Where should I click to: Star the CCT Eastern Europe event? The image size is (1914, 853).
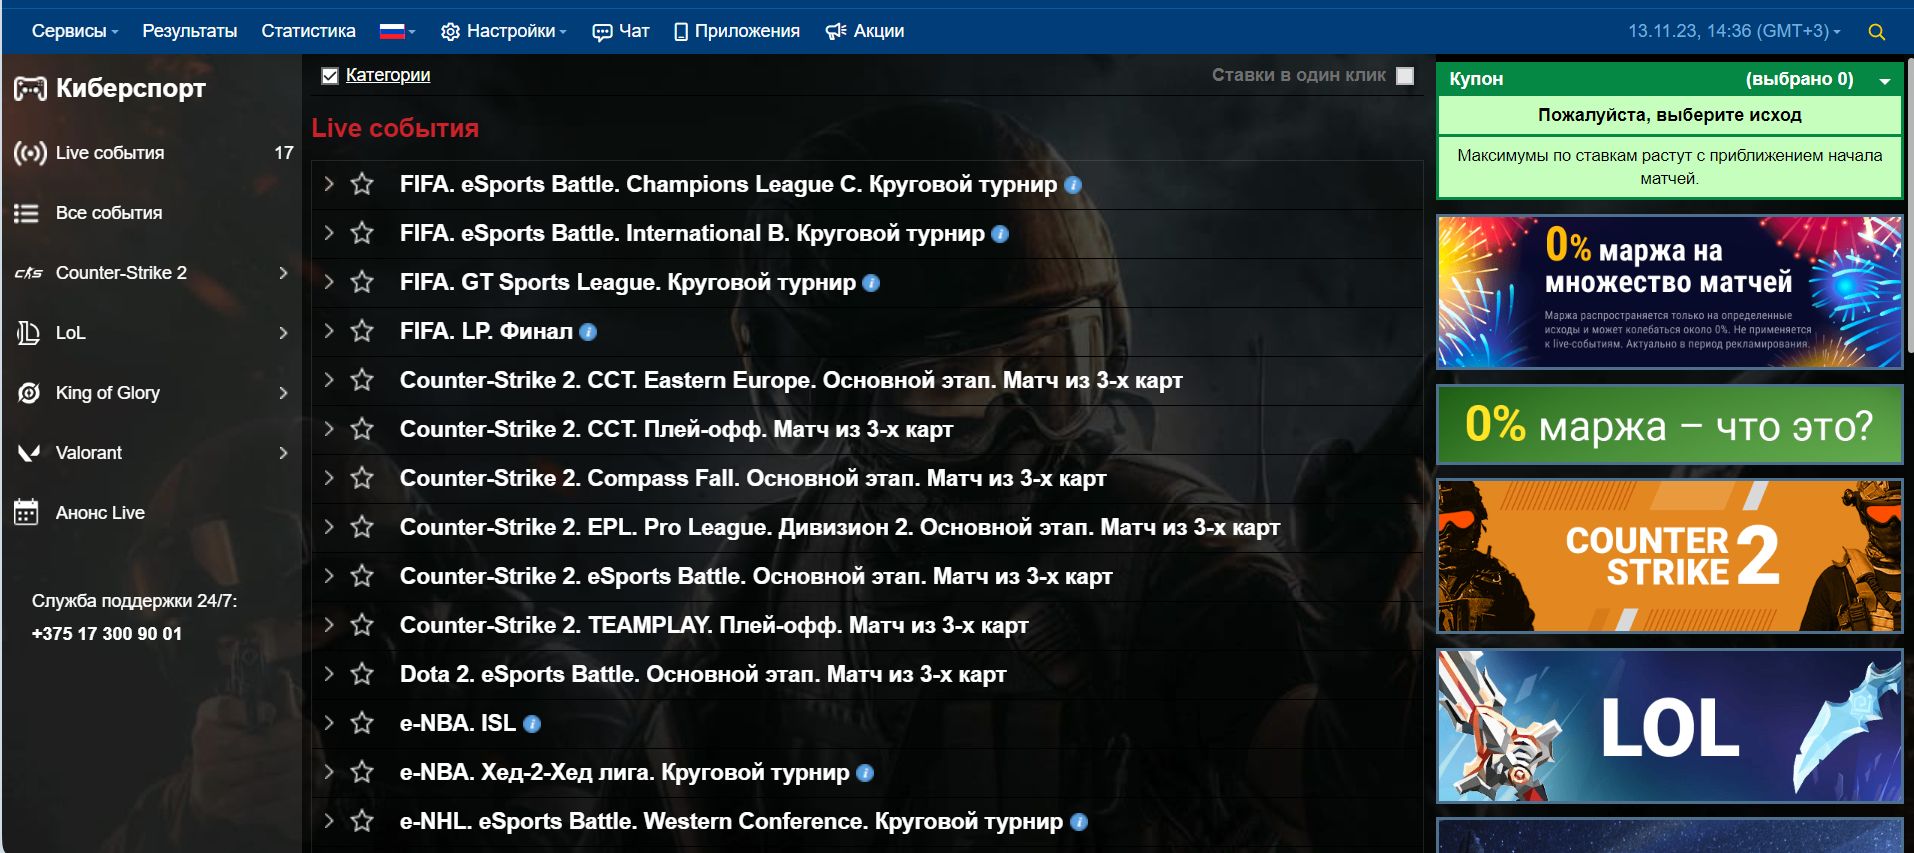click(x=362, y=380)
